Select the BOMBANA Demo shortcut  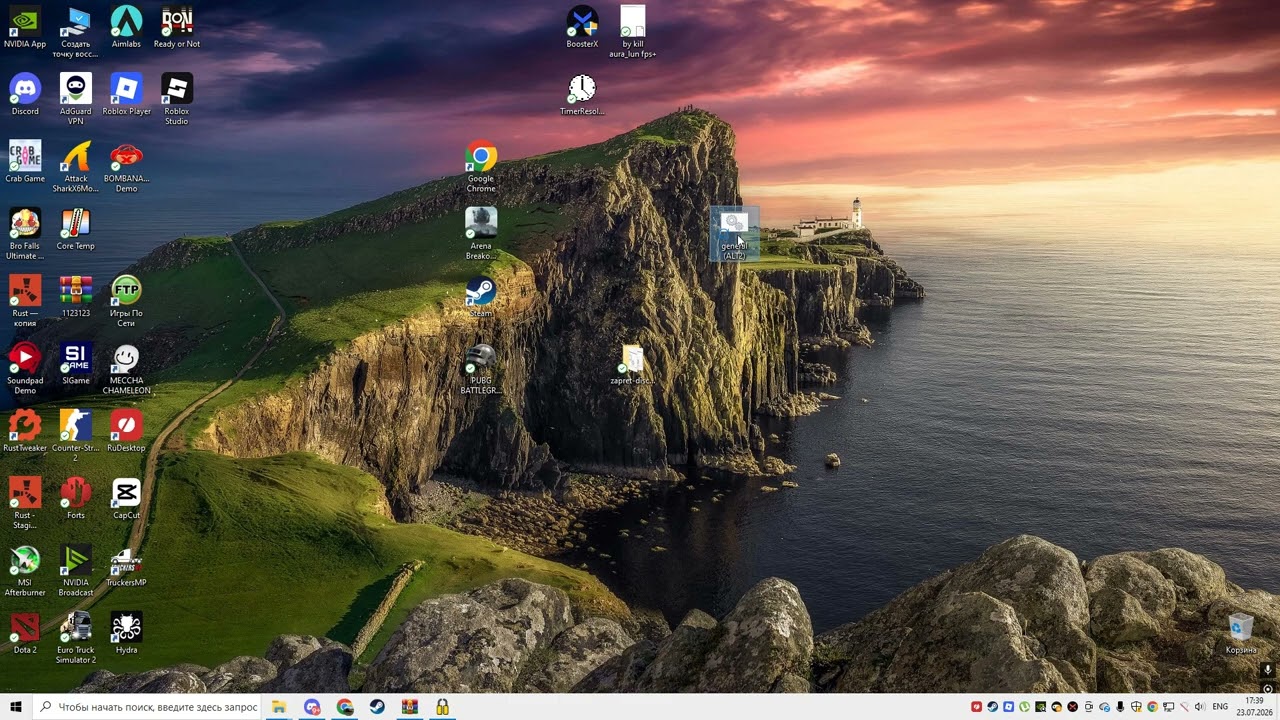[126, 166]
